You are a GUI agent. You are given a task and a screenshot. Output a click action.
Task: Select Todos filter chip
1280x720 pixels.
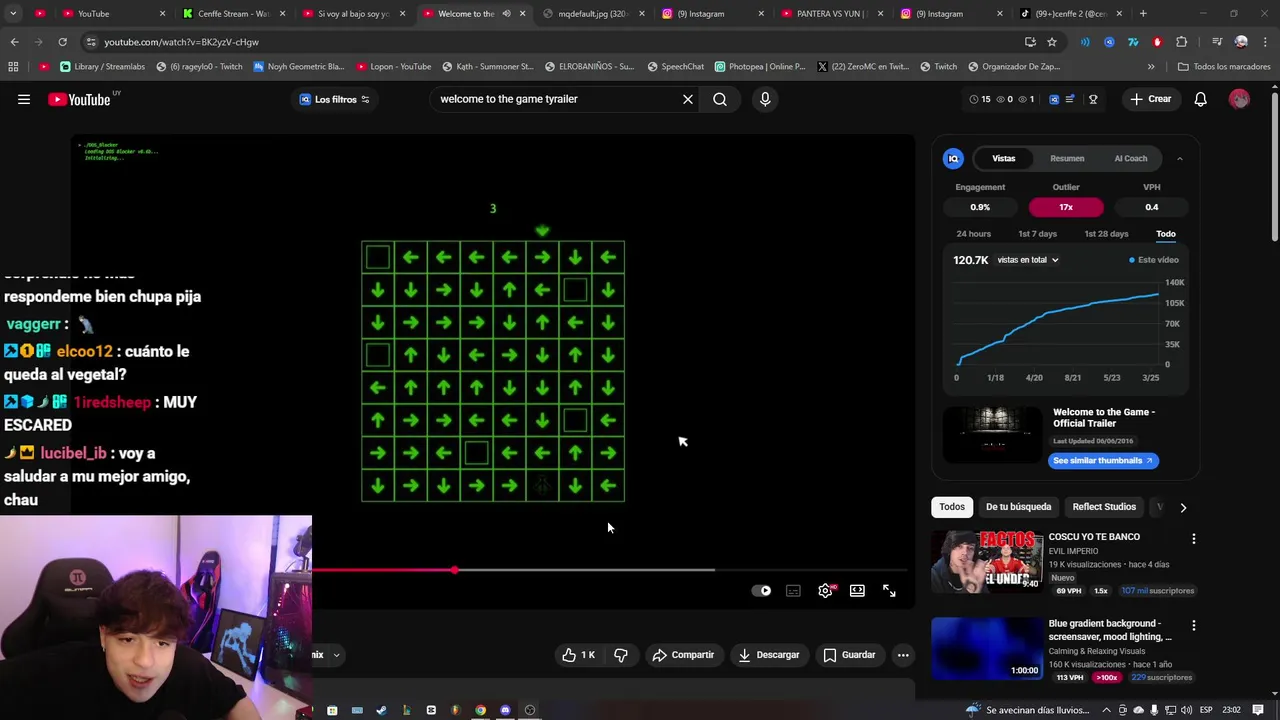click(952, 507)
